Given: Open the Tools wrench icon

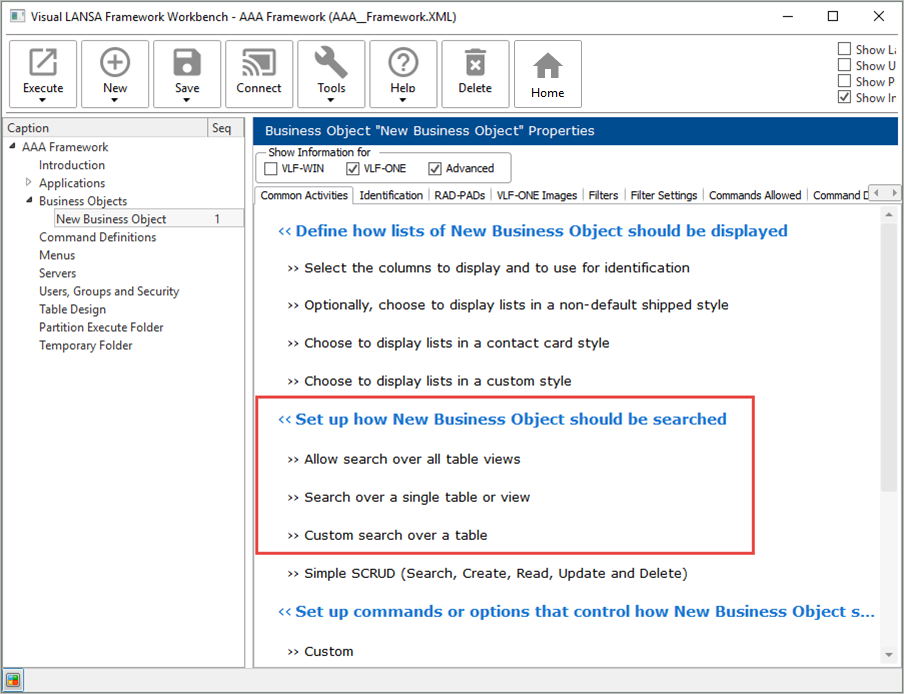Looking at the screenshot, I should pyautogui.click(x=331, y=65).
